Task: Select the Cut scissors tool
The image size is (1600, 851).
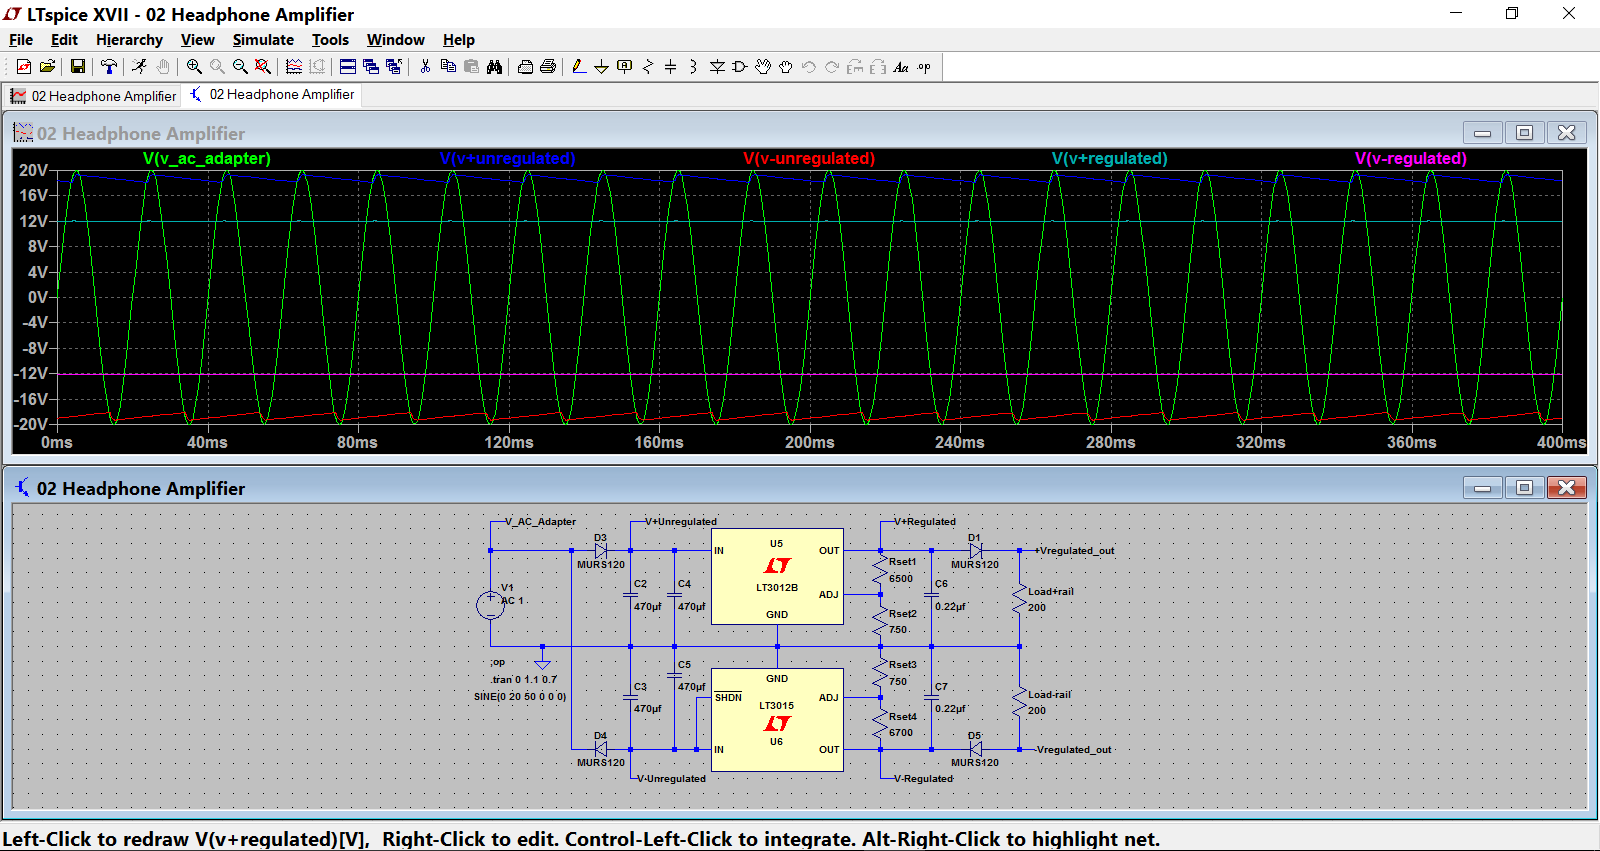Action: click(x=425, y=67)
